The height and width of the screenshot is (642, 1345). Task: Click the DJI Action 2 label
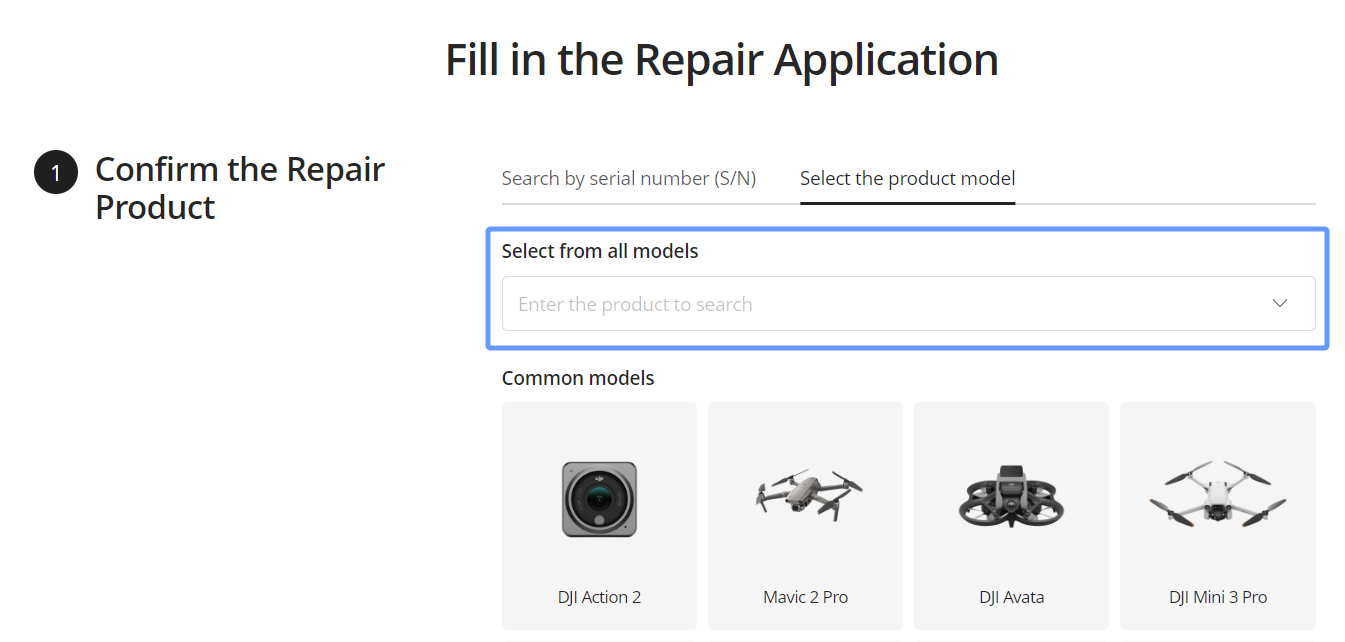(x=598, y=596)
